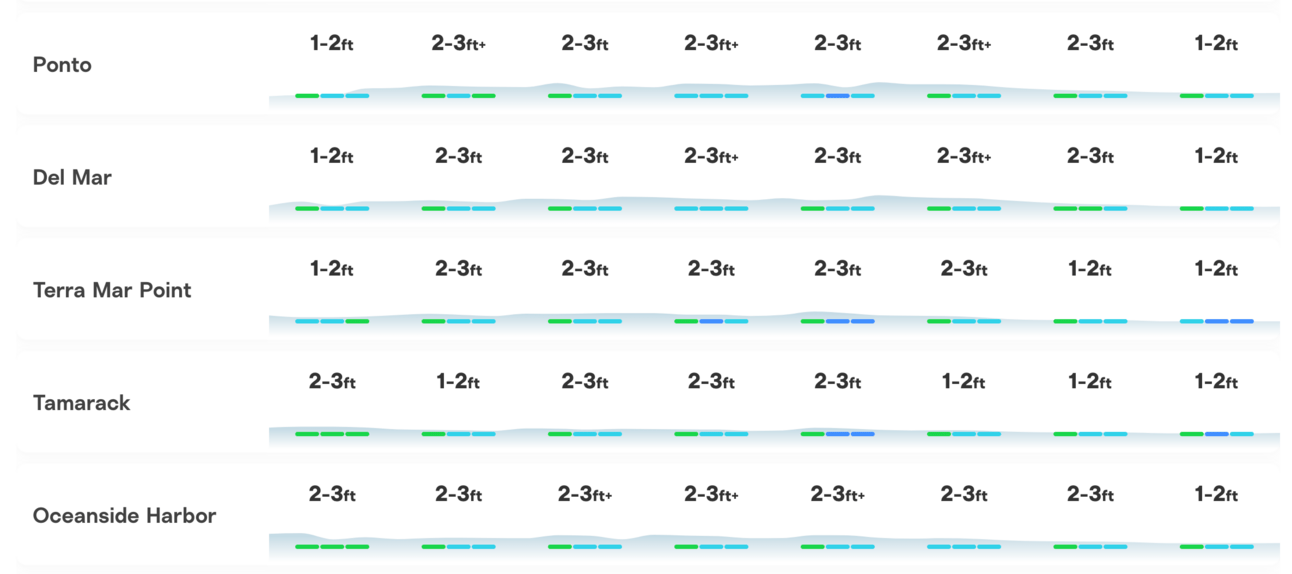Click Ponto's second-day 2-3ft+ wave height
The image size is (1292, 574).
point(459,44)
